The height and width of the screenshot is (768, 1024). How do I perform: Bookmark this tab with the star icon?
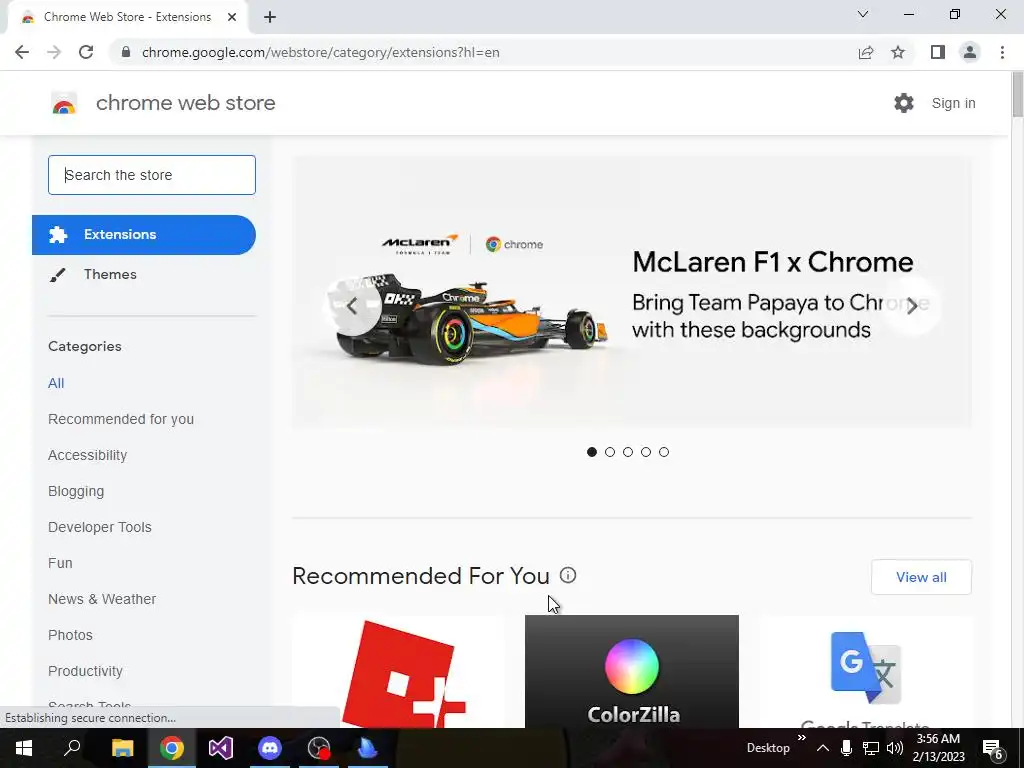pyautogui.click(x=898, y=52)
